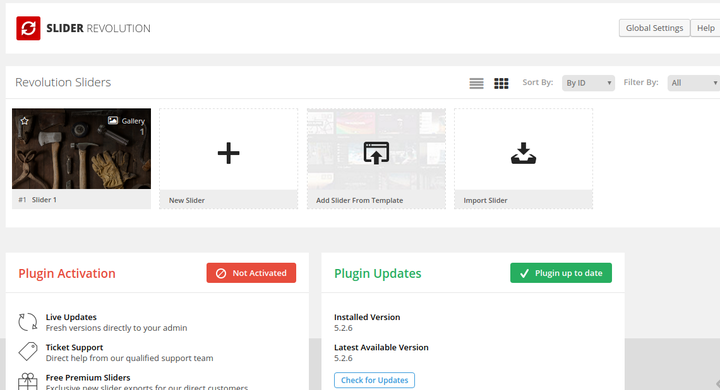
Task: Switch to grid view icon
Action: tap(501, 83)
